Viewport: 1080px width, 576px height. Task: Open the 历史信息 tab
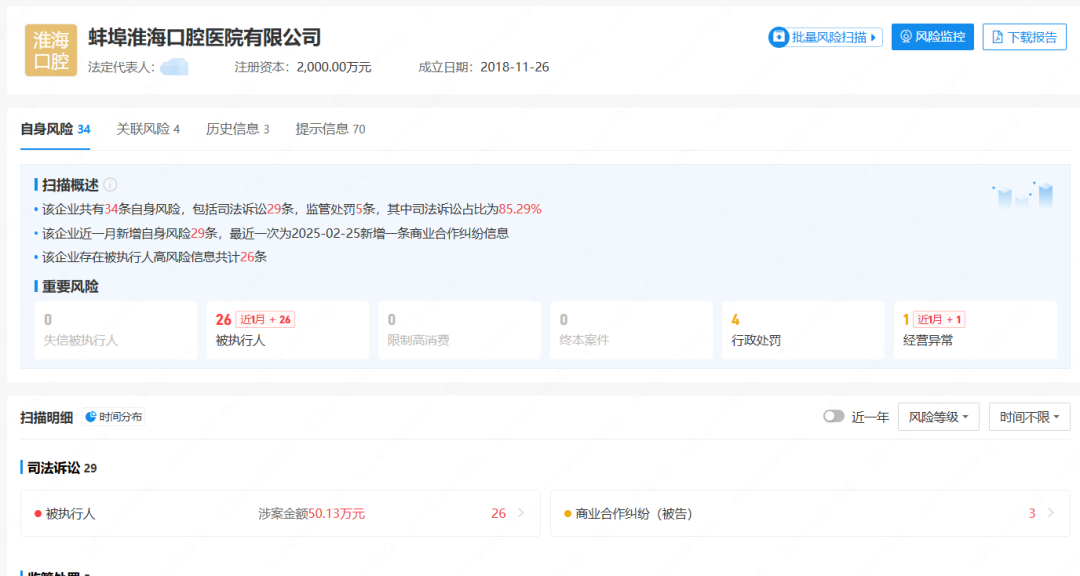pyautogui.click(x=238, y=129)
